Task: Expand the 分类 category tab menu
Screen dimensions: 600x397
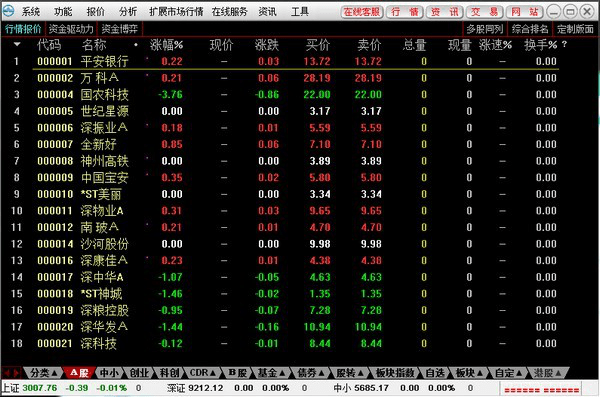Action: (x=43, y=372)
